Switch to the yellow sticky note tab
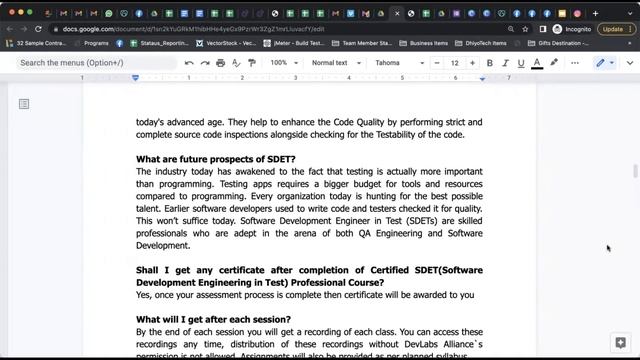Image resolution: width=640 pixels, height=360 pixels. coord(562,13)
